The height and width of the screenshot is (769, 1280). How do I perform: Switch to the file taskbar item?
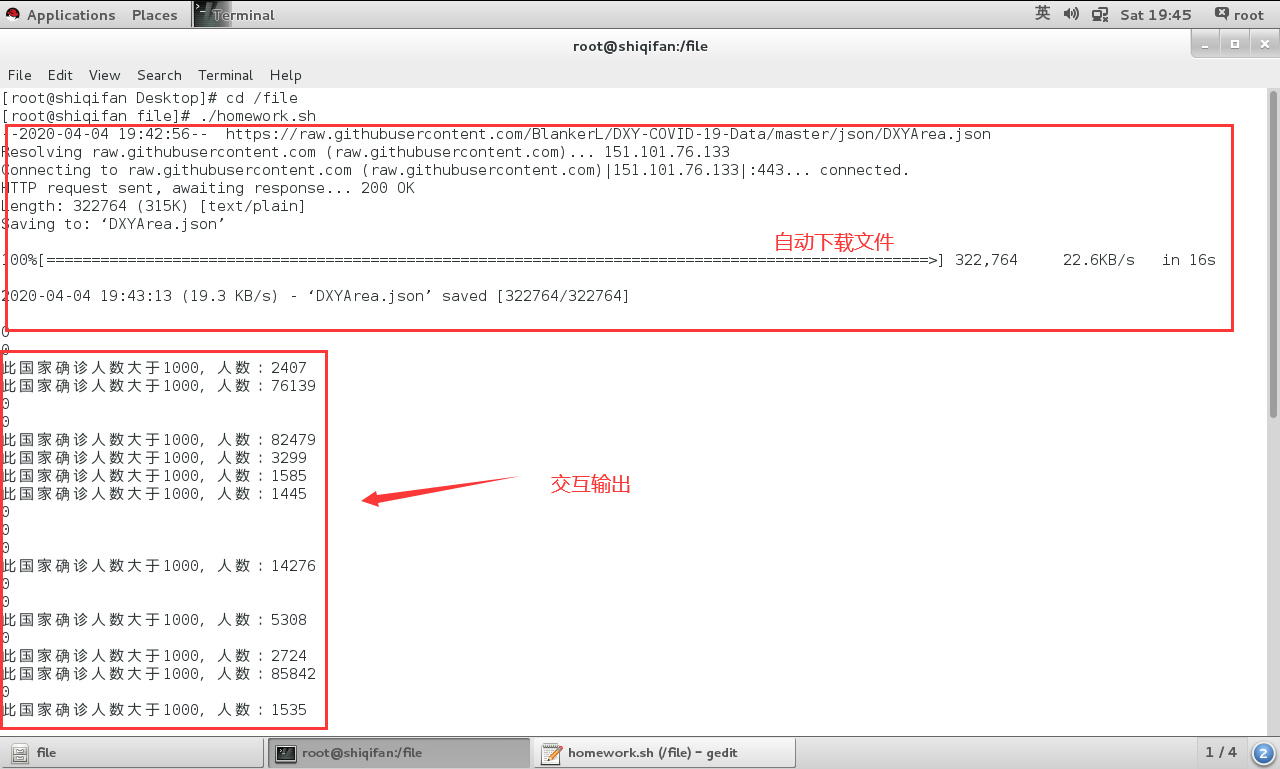coord(133,753)
